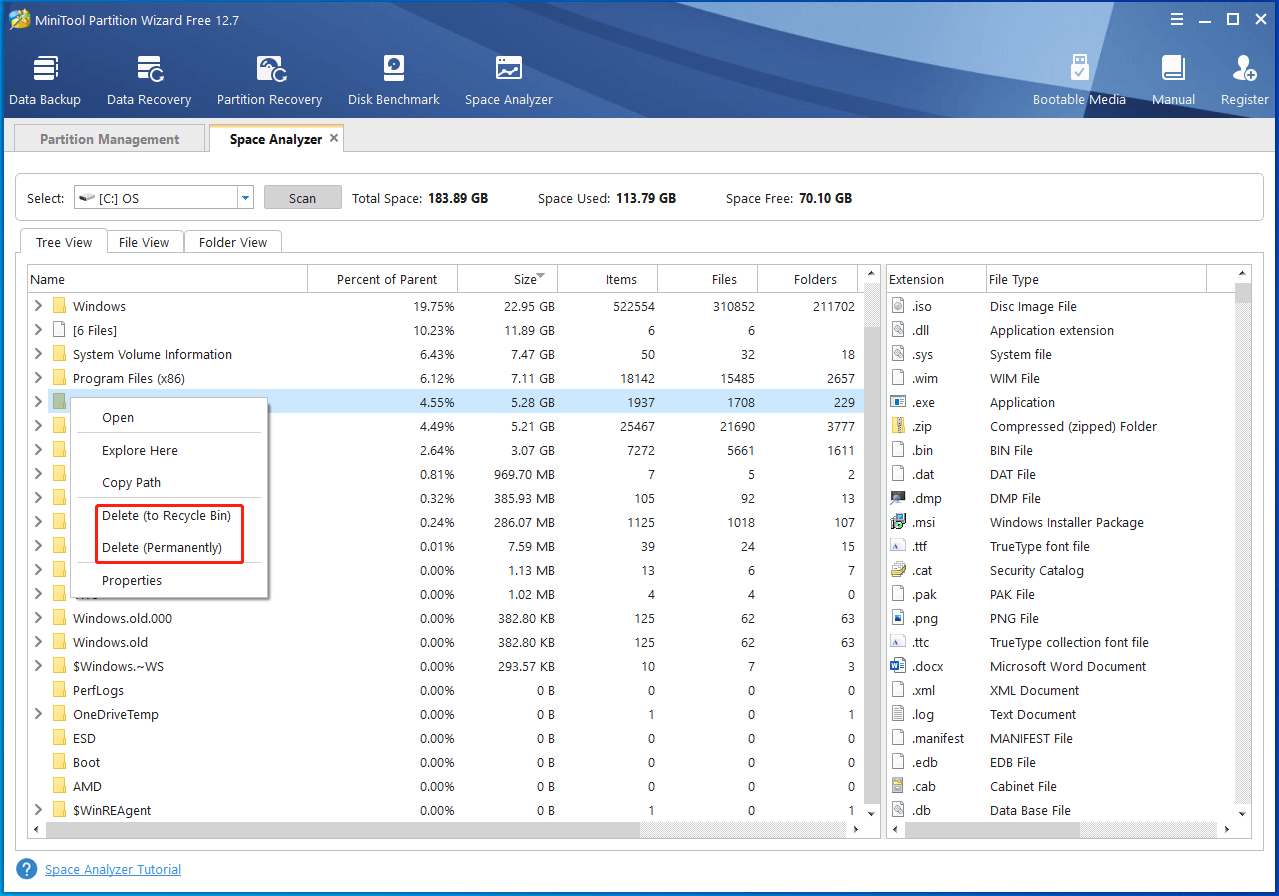Open the hamburger menu in title bar
Image resolution: width=1279 pixels, height=896 pixels.
1176,19
